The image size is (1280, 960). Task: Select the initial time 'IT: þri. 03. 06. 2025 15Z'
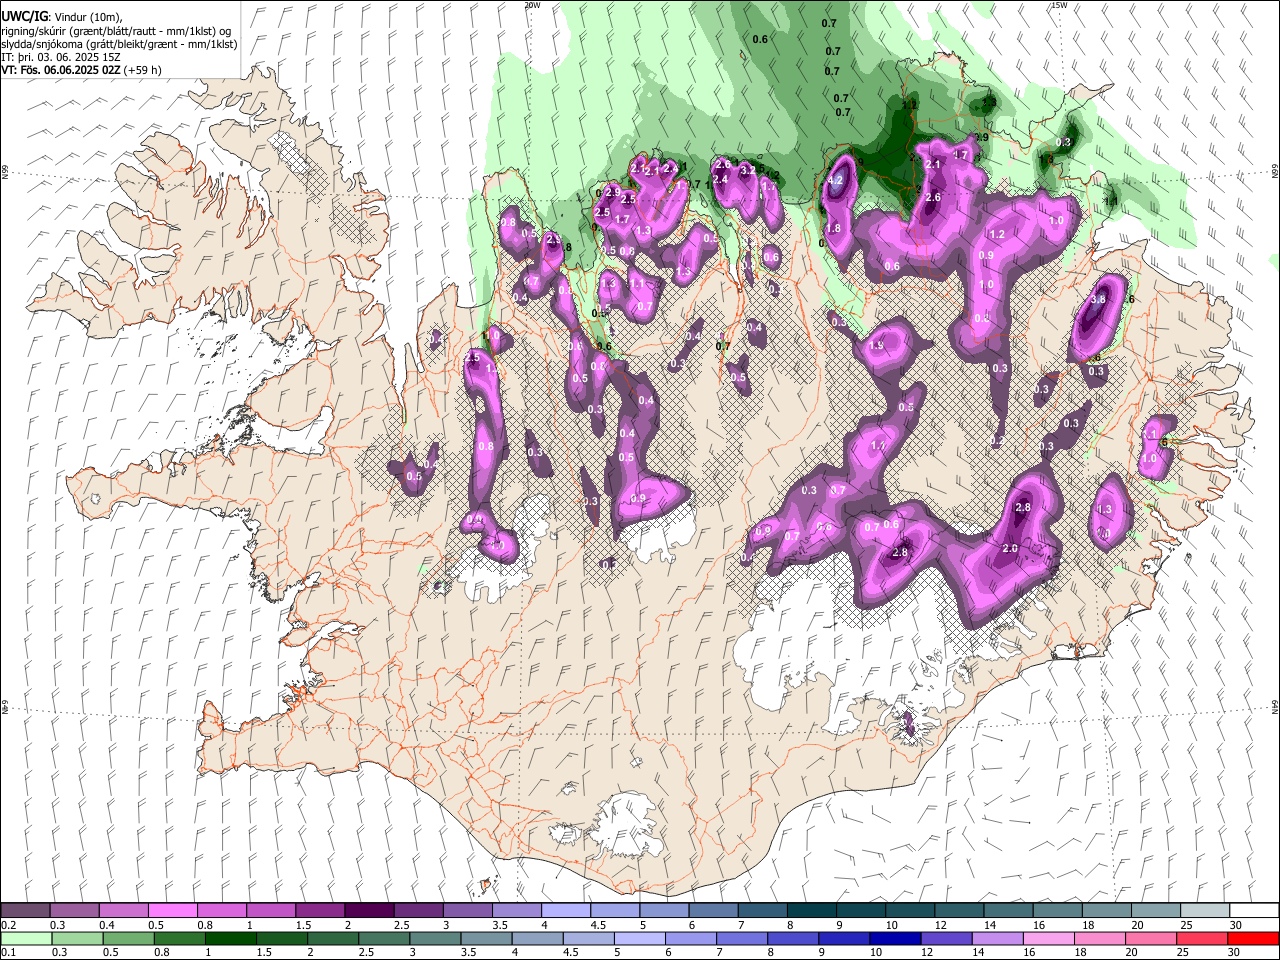(x=61, y=57)
